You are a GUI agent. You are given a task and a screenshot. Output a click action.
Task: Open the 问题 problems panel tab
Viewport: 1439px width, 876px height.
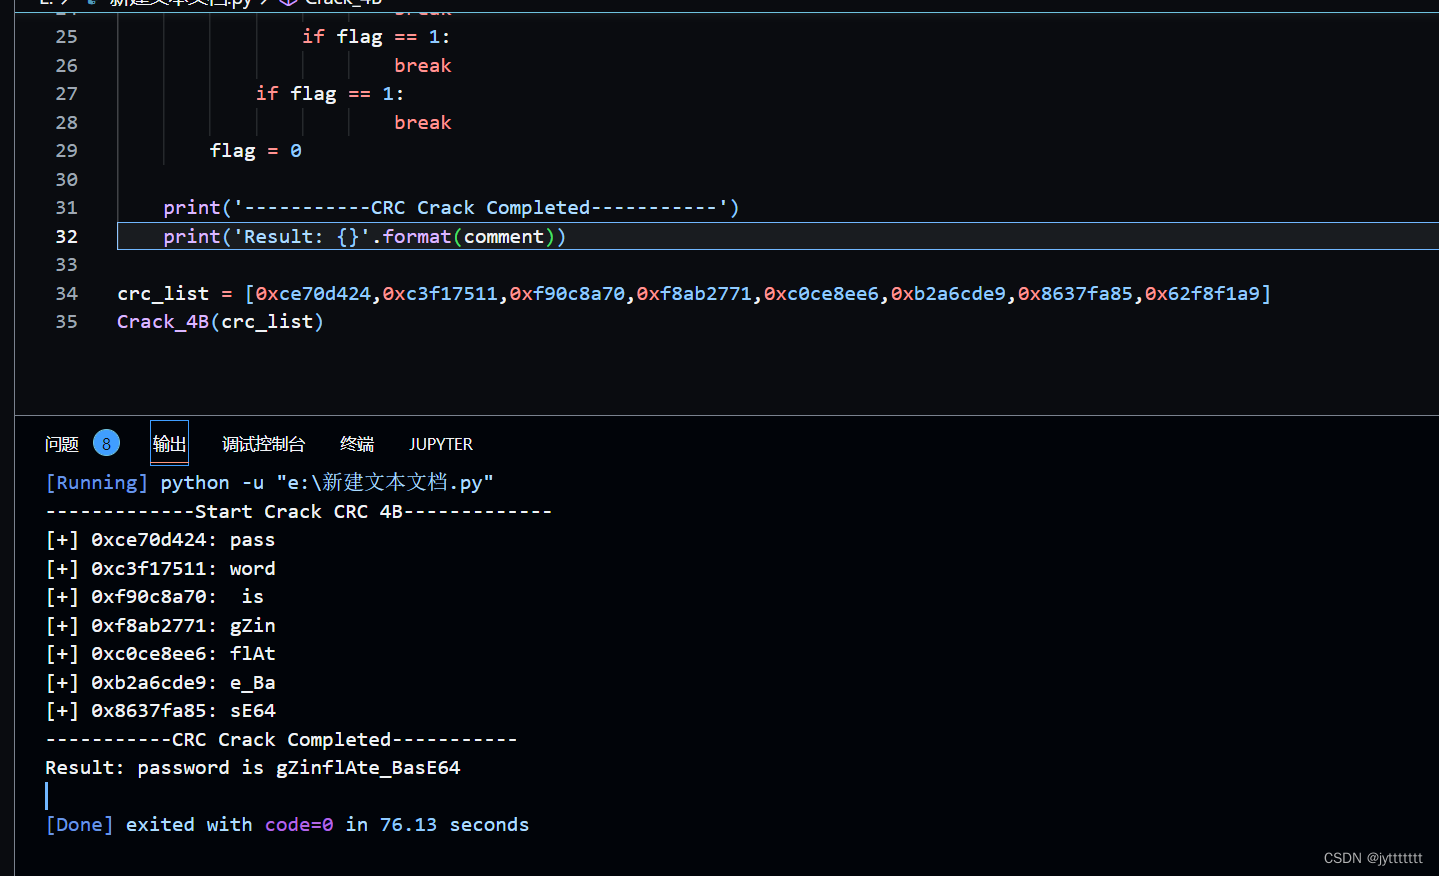(62, 444)
